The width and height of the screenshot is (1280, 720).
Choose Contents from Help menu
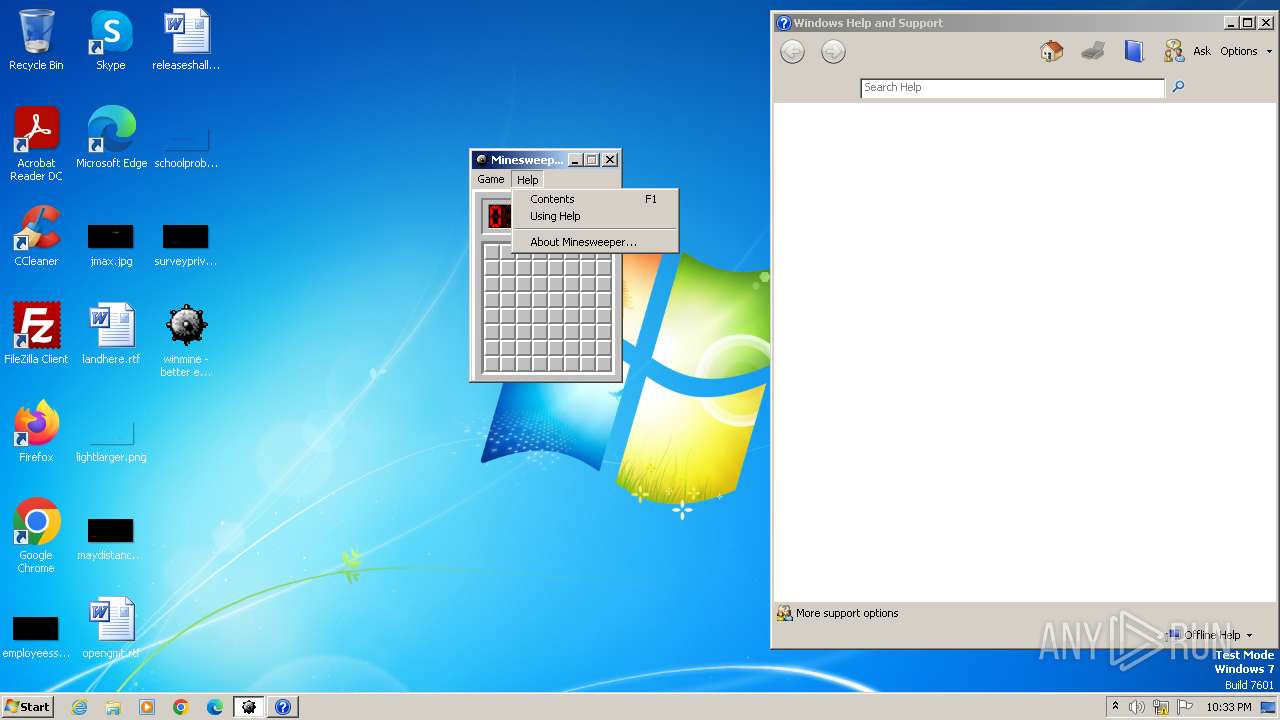pyautogui.click(x=595, y=199)
